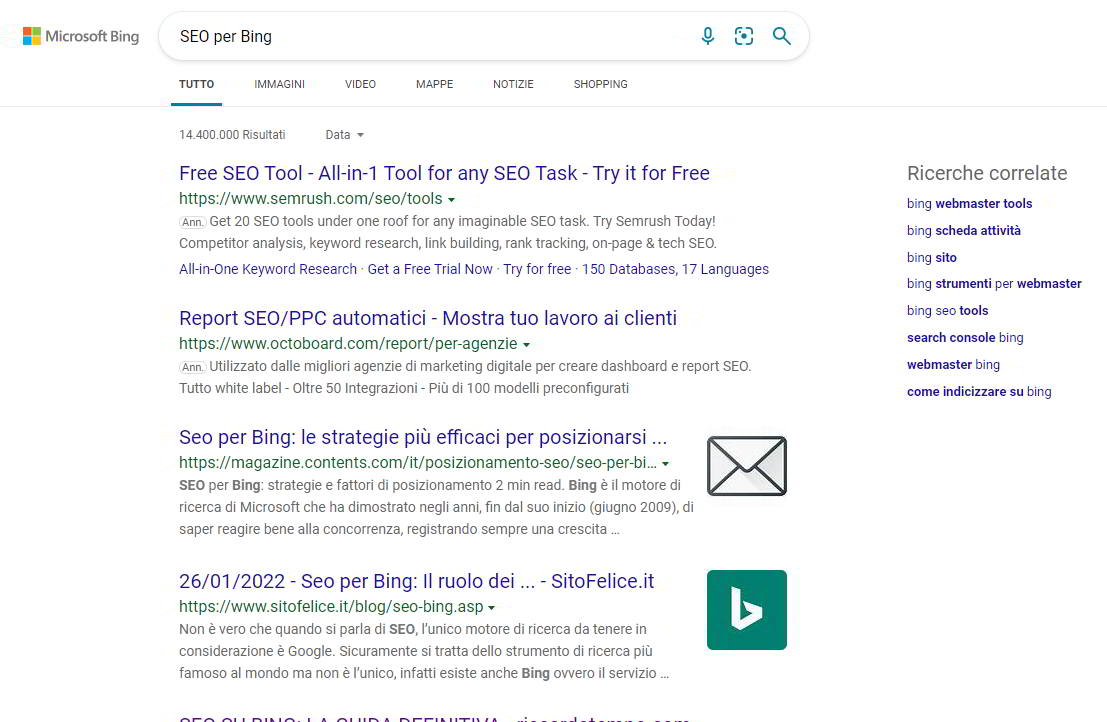This screenshot has height=722, width=1107.
Task: Click the magnifying glass search button
Action: (781, 36)
